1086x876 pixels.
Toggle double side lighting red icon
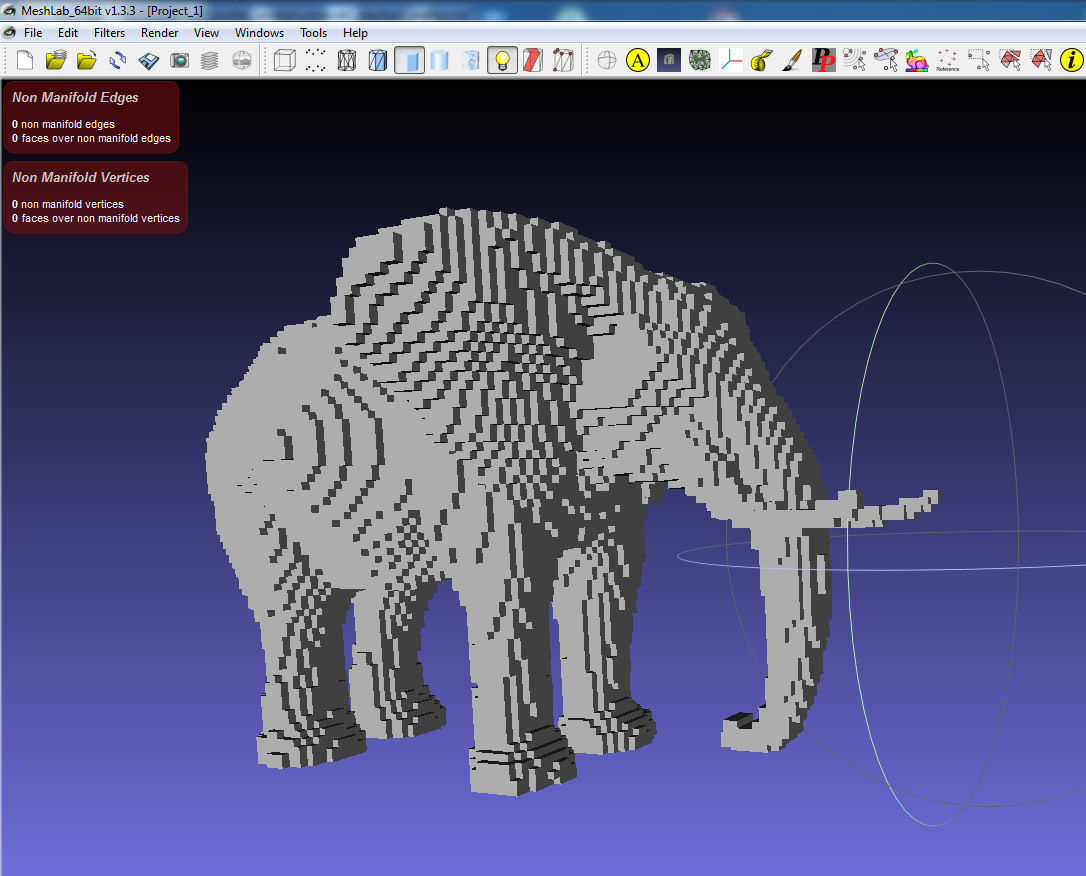533,60
